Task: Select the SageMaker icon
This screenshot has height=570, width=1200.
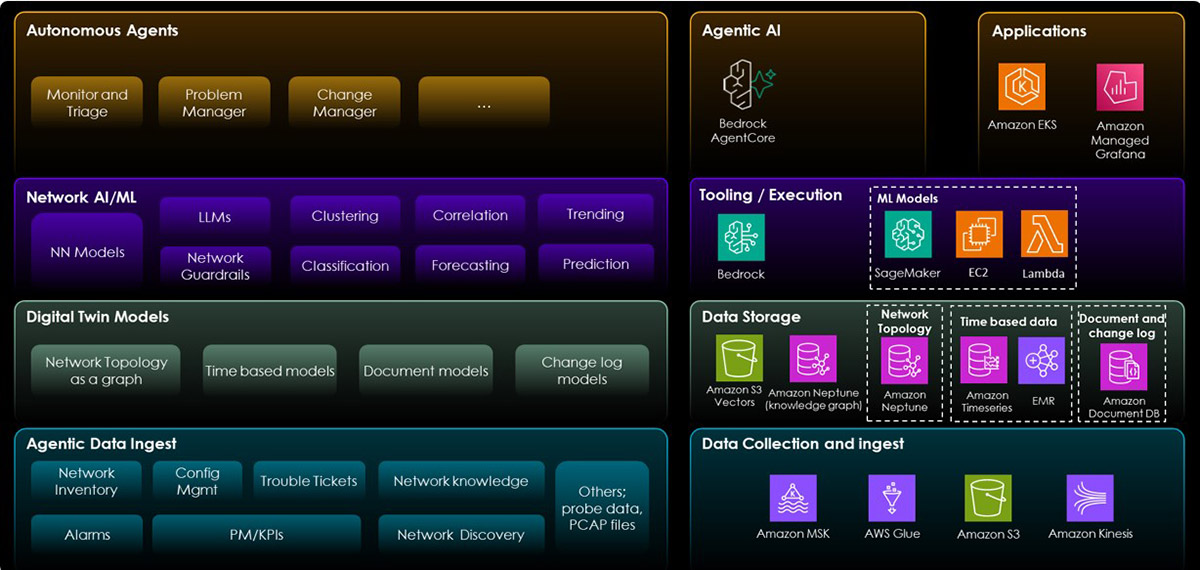Action: click(909, 235)
